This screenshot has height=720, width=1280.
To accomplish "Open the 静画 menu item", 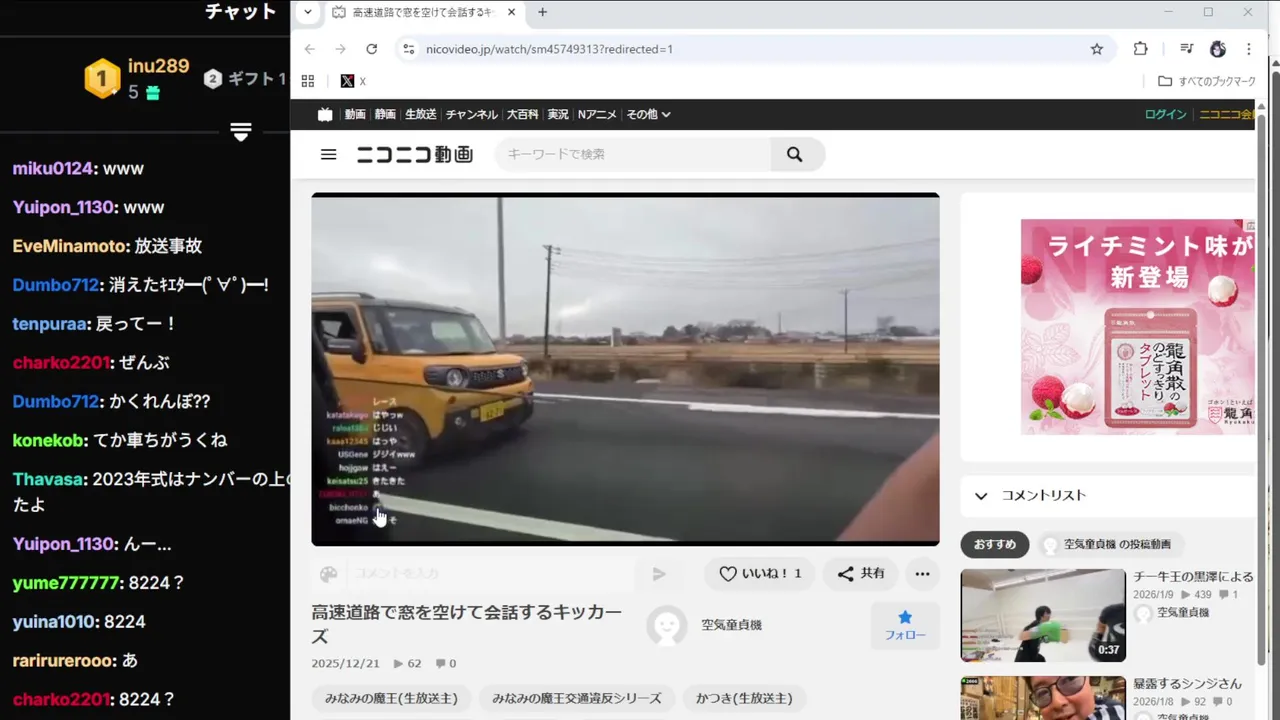I will tap(385, 114).
